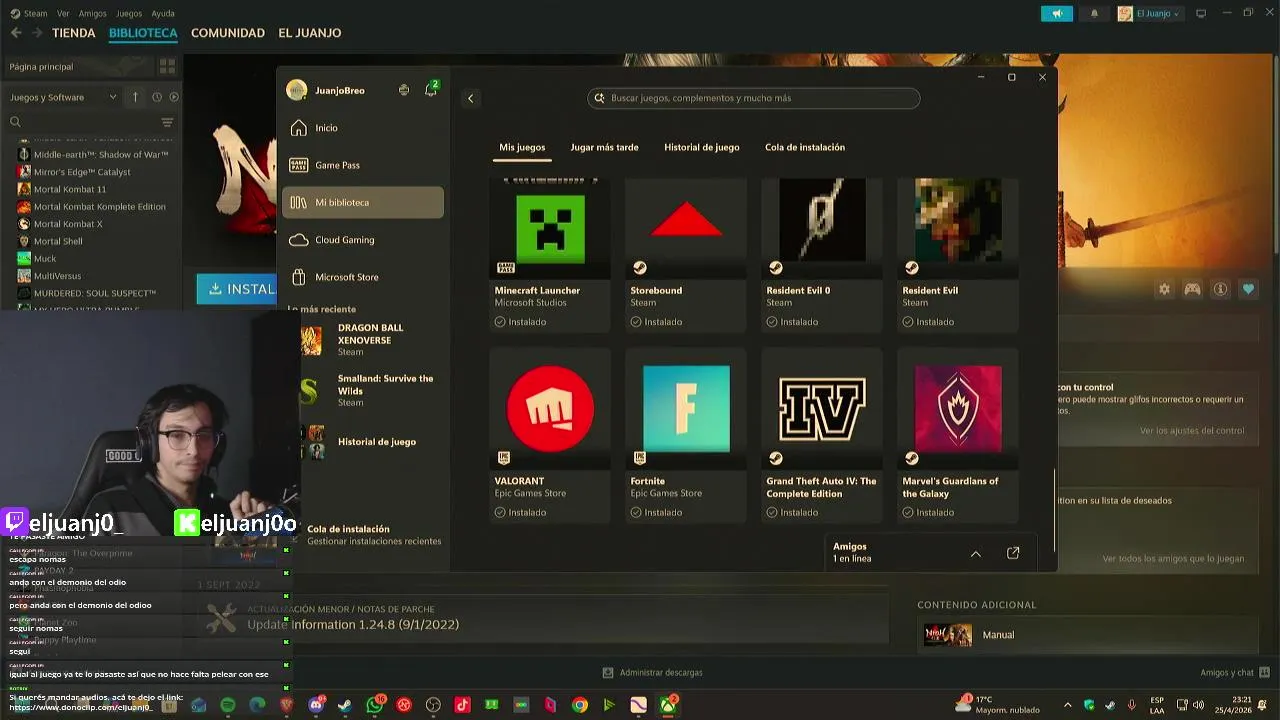Click the JuanjoBreo profile avatar
The height and width of the screenshot is (720, 1280).
pos(296,90)
